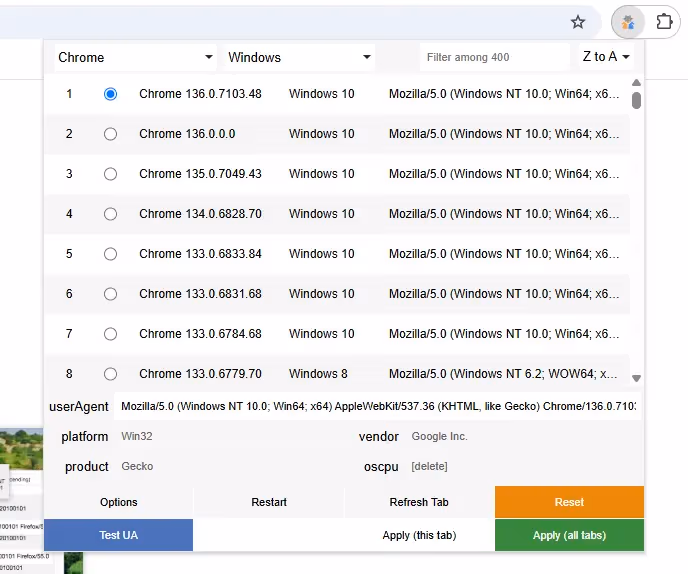
Task: Select radio for Chrome 133.0.6784.68
Action: click(110, 334)
